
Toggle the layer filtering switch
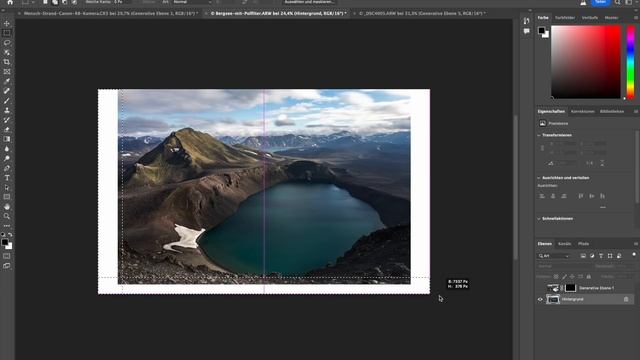click(x=634, y=255)
